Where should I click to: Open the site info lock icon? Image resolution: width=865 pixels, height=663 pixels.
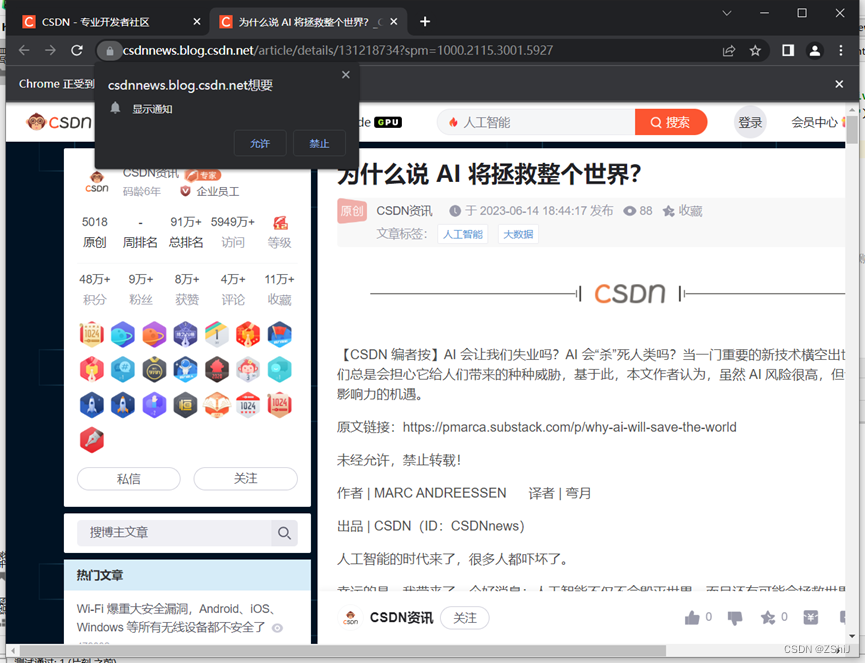(109, 51)
